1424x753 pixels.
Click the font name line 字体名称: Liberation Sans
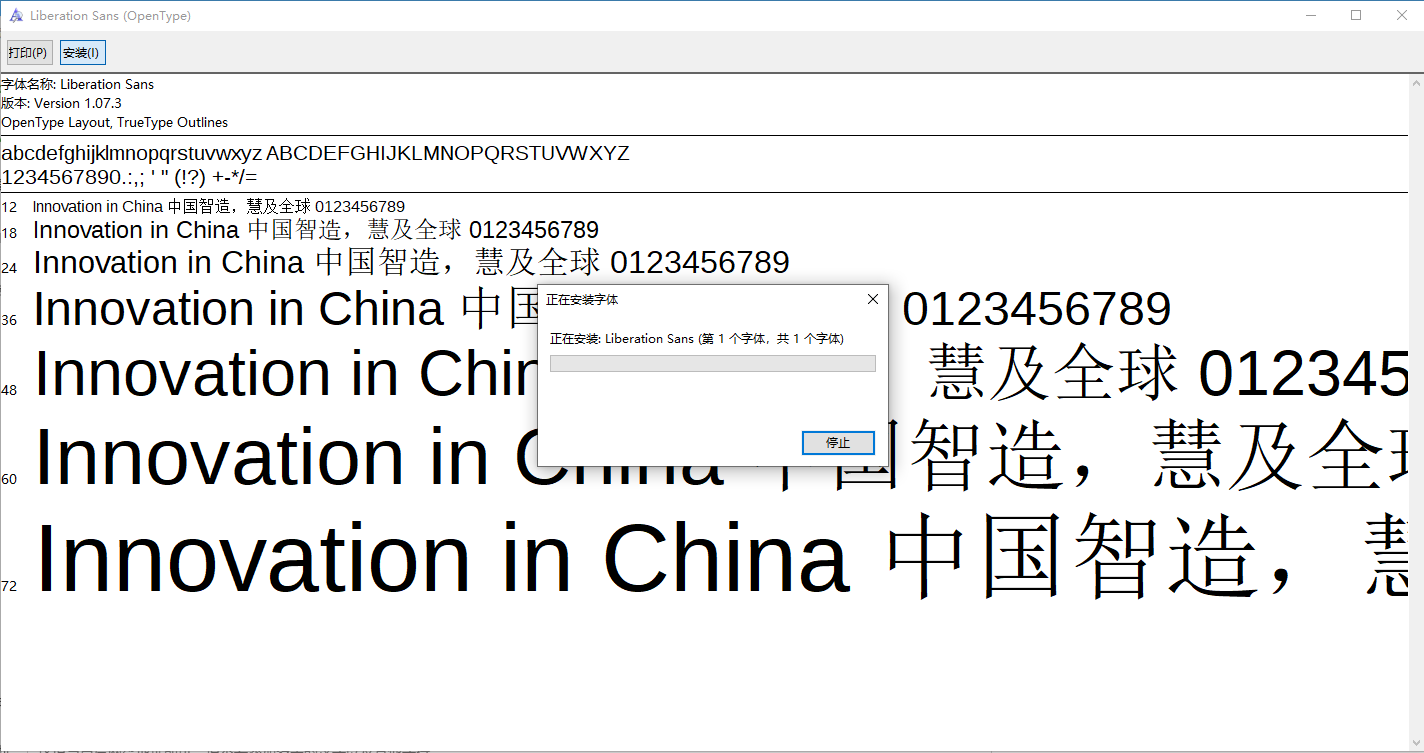78,84
